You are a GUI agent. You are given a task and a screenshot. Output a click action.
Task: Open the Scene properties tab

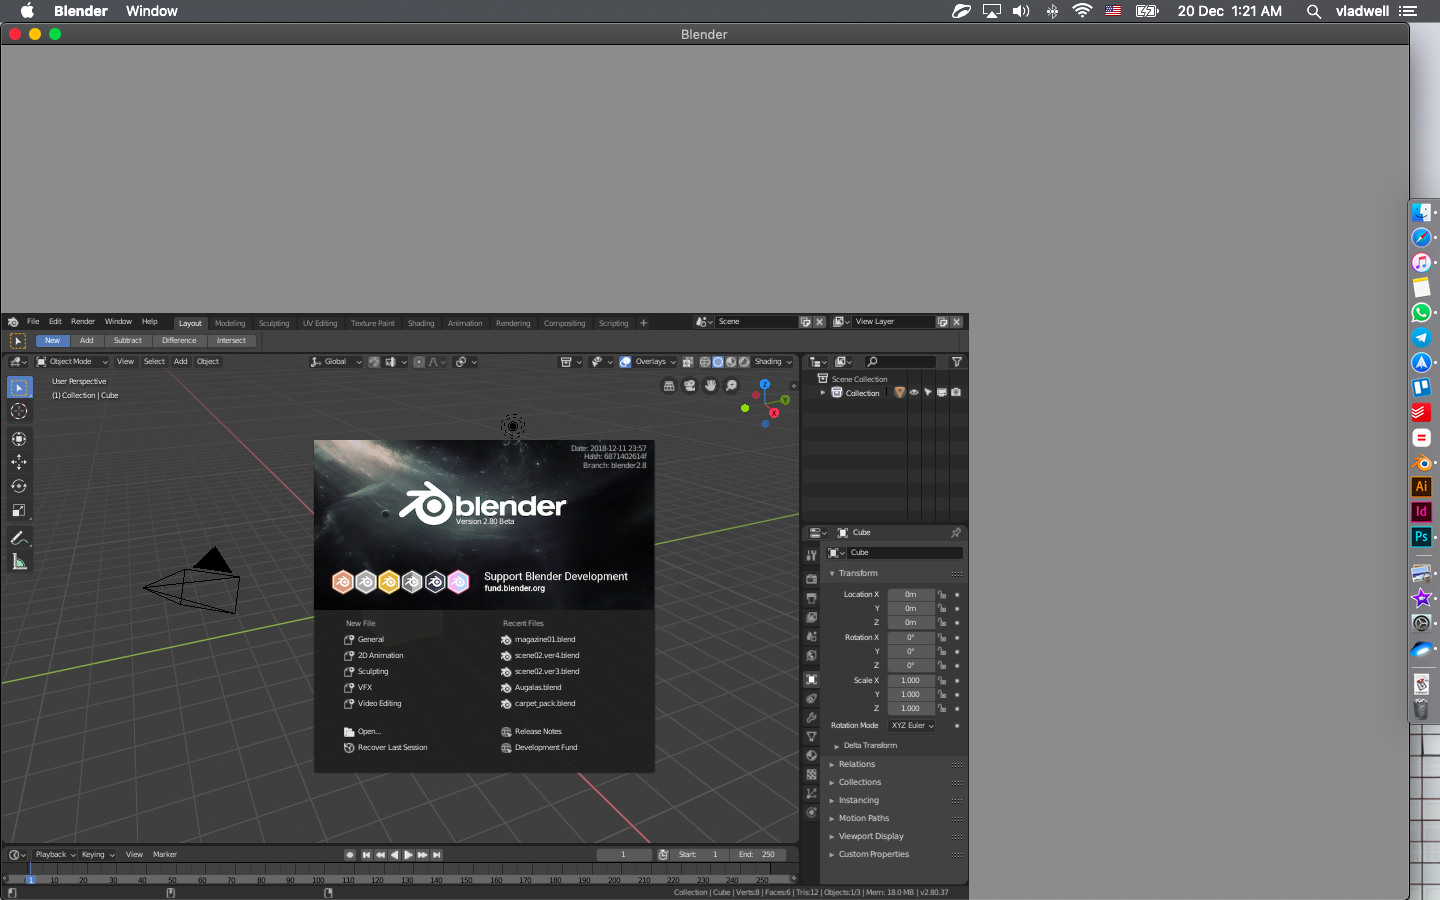coord(812,636)
